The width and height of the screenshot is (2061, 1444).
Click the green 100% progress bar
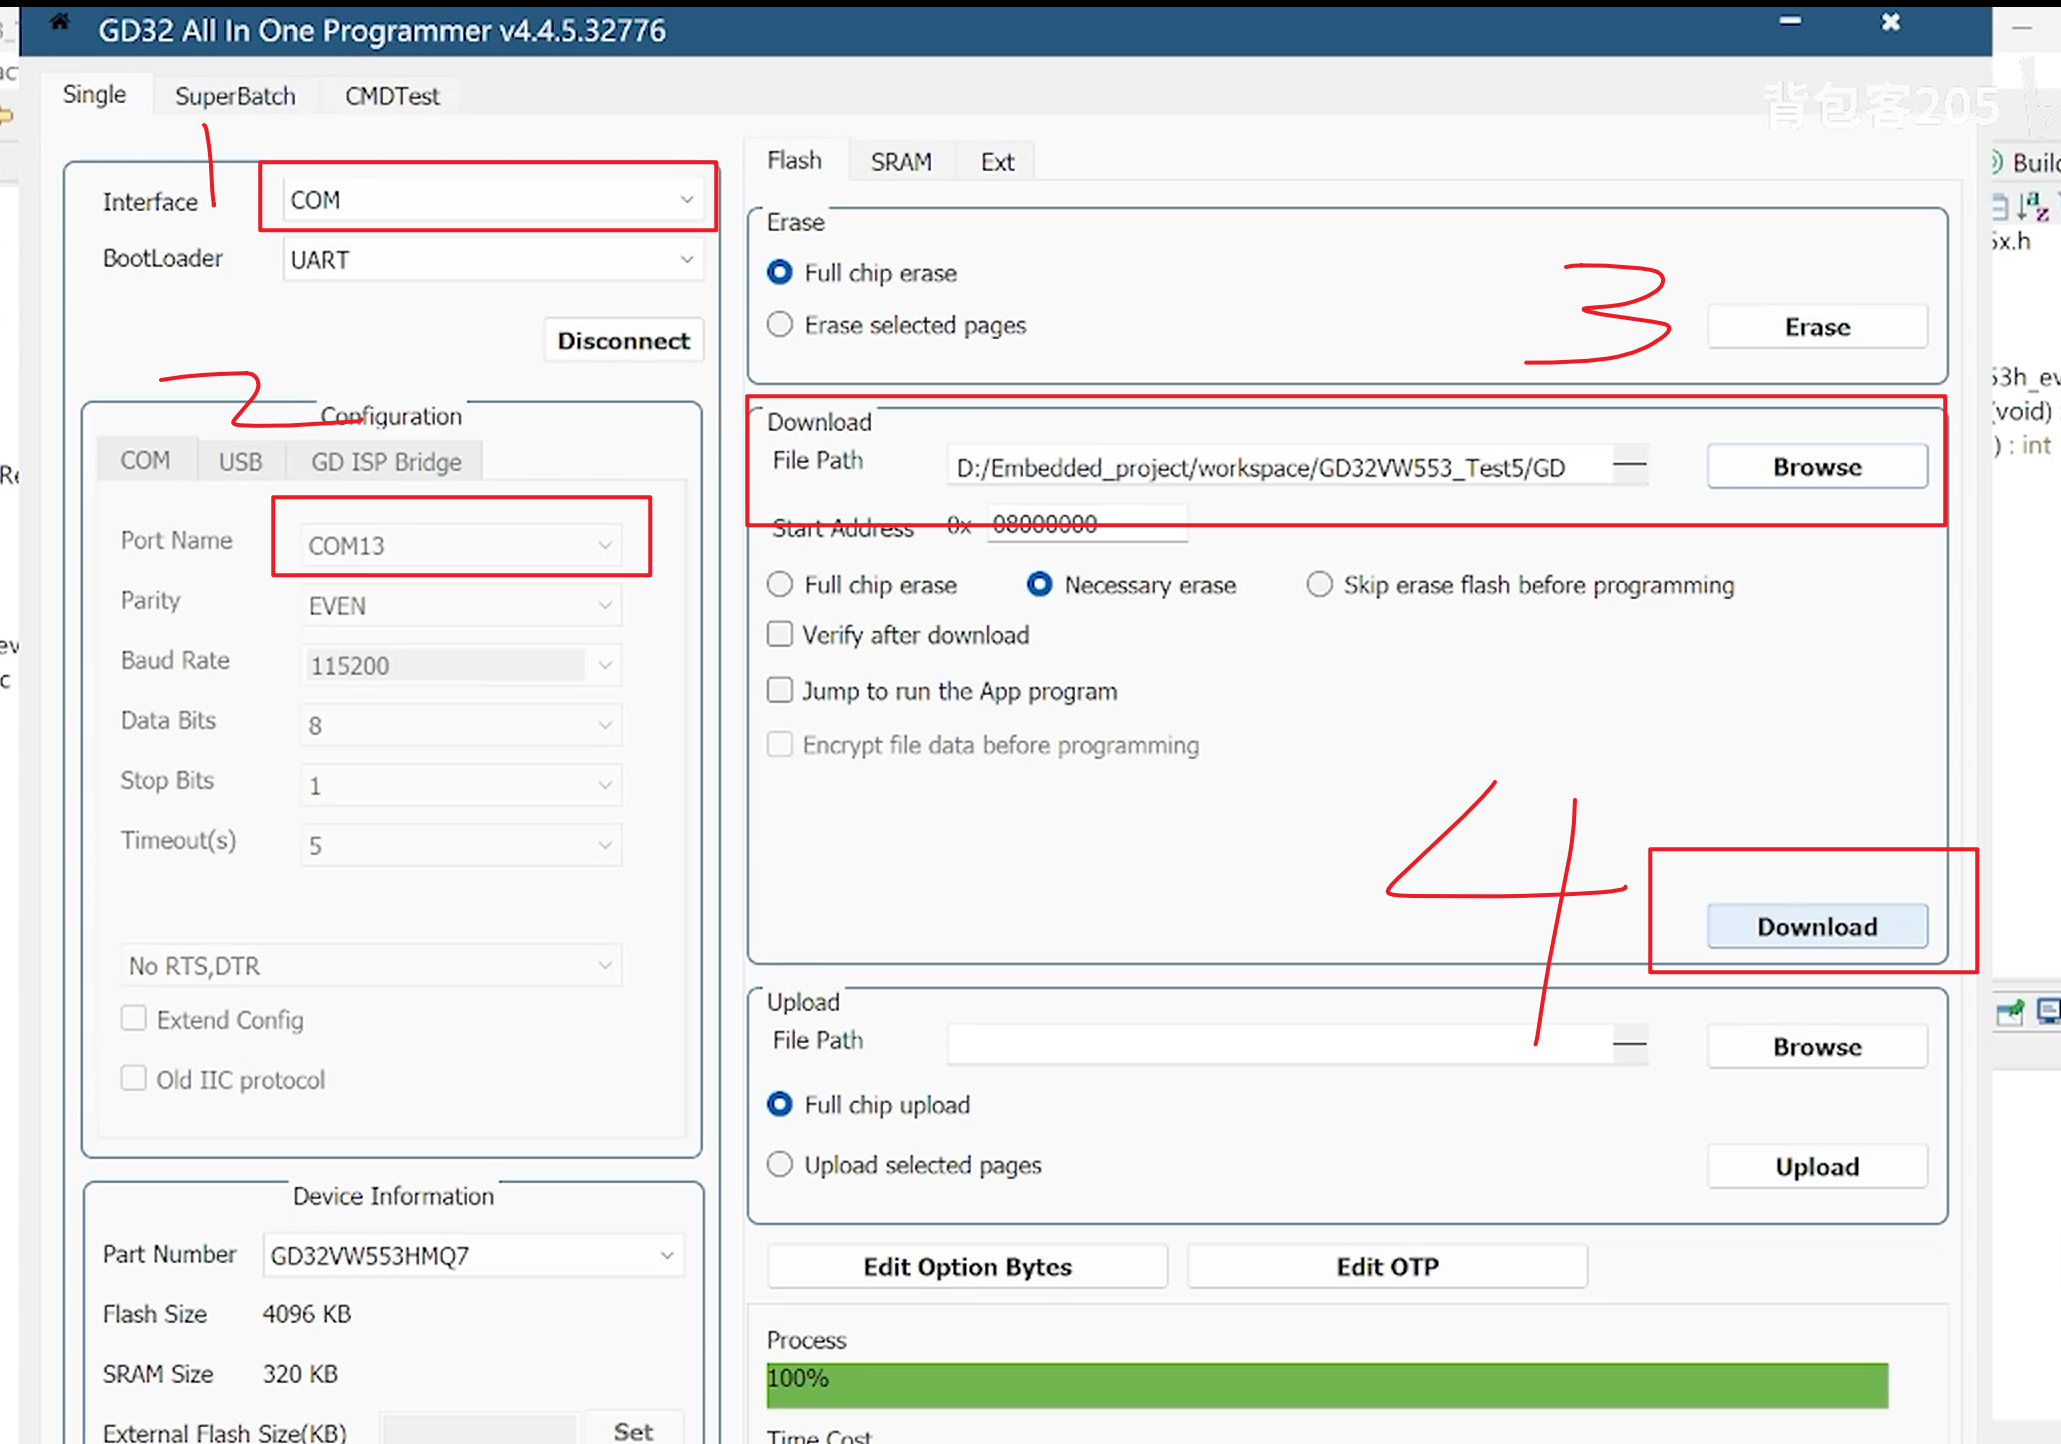(1327, 1385)
